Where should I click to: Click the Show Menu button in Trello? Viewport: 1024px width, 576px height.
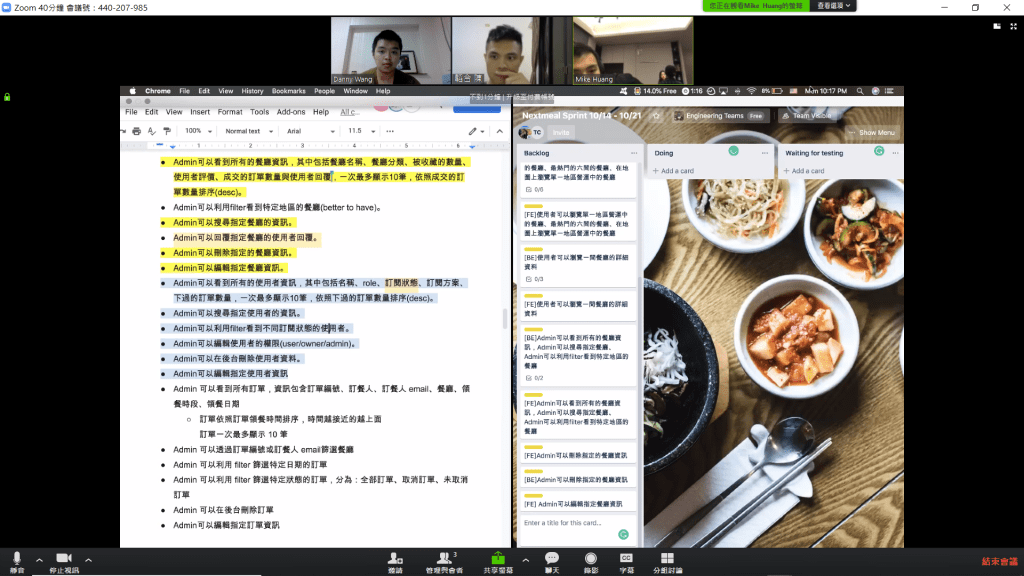[x=873, y=132]
